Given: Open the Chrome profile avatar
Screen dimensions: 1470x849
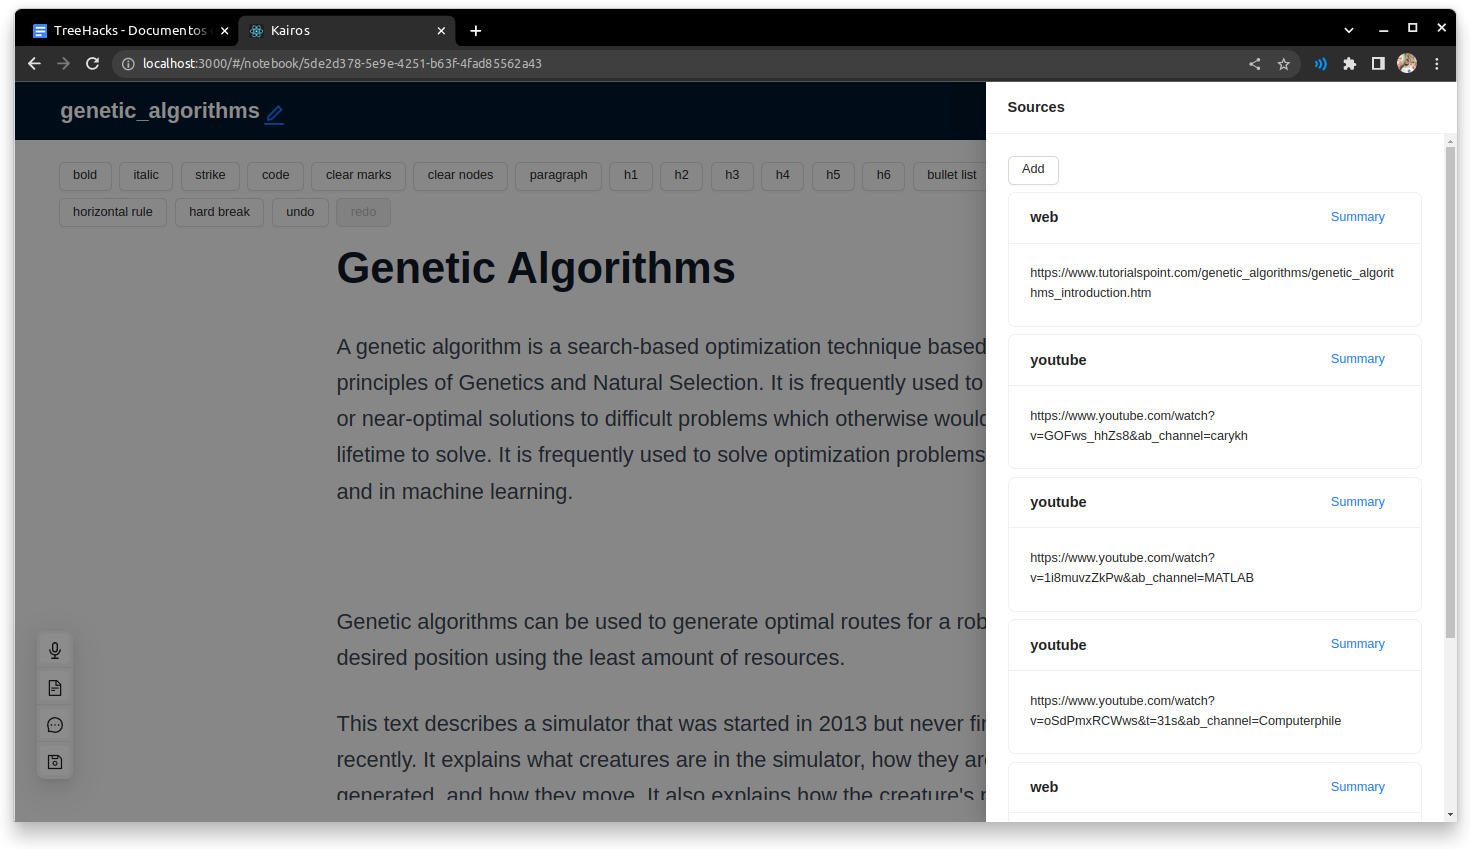Looking at the screenshot, I should click(x=1407, y=63).
